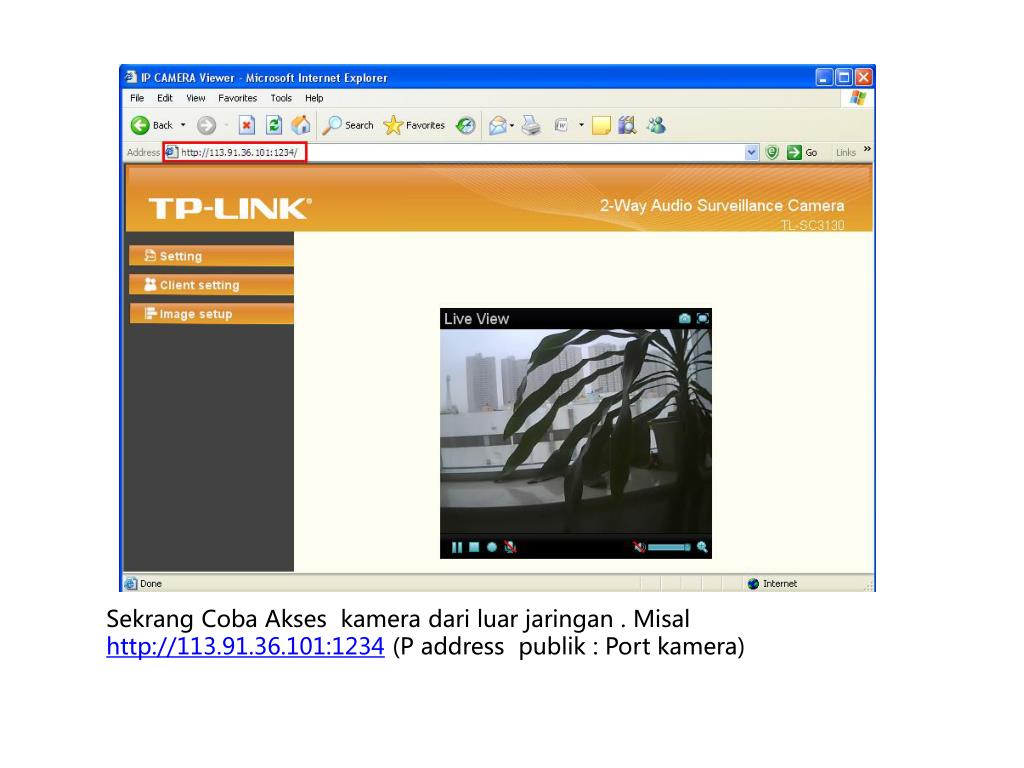Expand the Back button history dropdown arrow
This screenshot has width=1024, height=768.
pyautogui.click(x=183, y=125)
